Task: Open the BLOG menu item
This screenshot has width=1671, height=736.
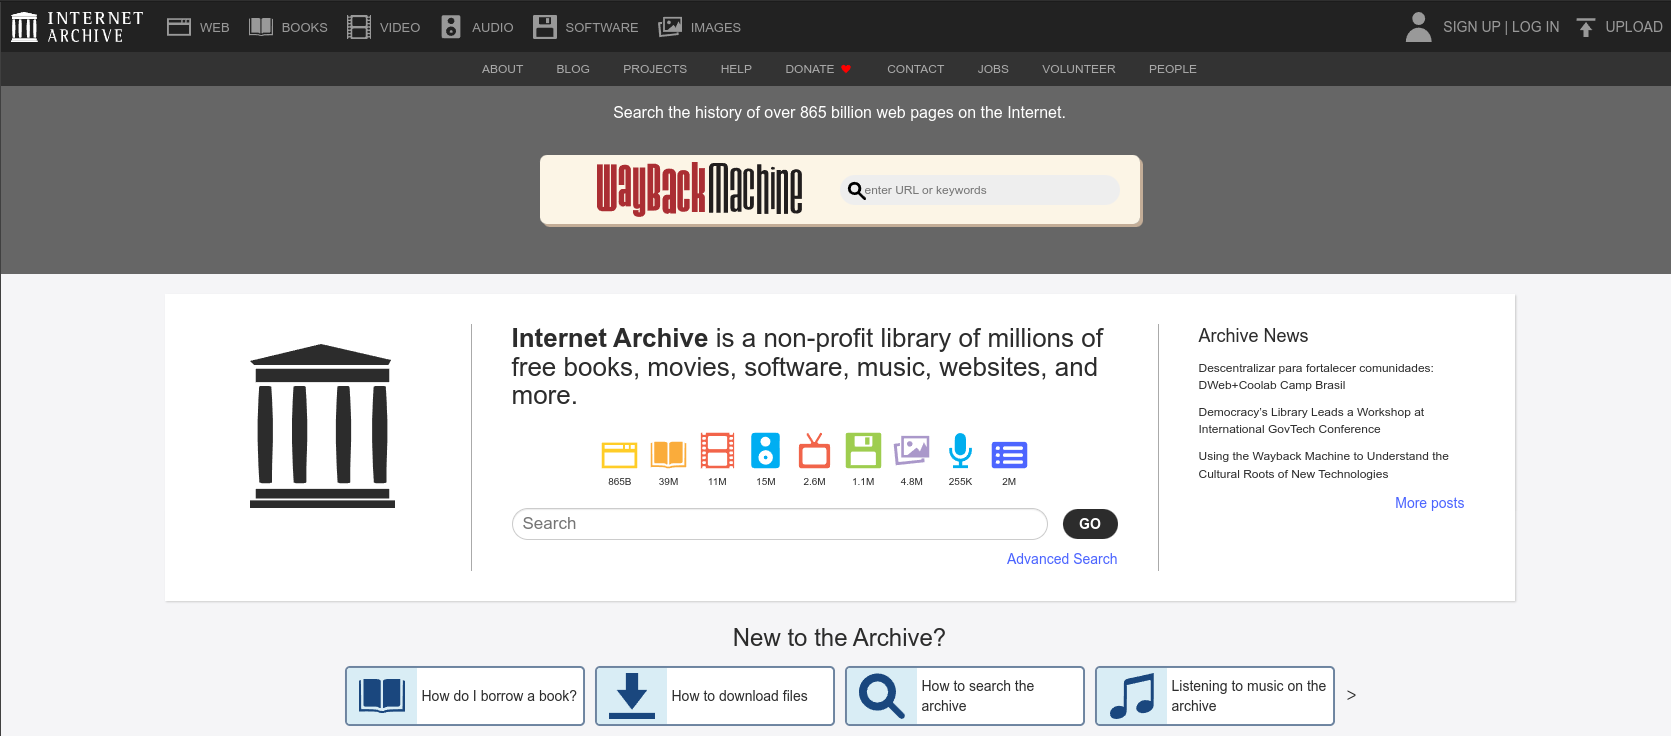Action: point(573,69)
